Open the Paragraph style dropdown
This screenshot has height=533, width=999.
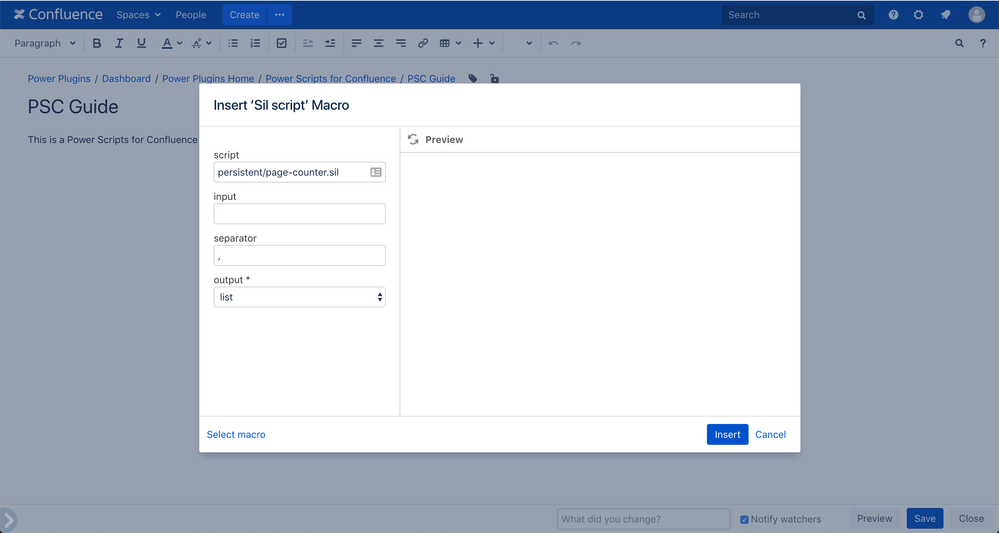point(45,43)
